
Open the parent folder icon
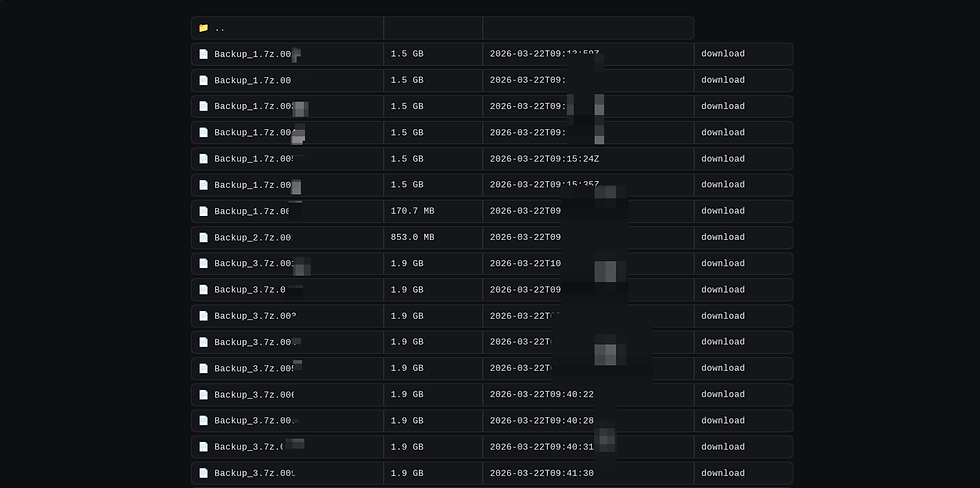point(203,28)
